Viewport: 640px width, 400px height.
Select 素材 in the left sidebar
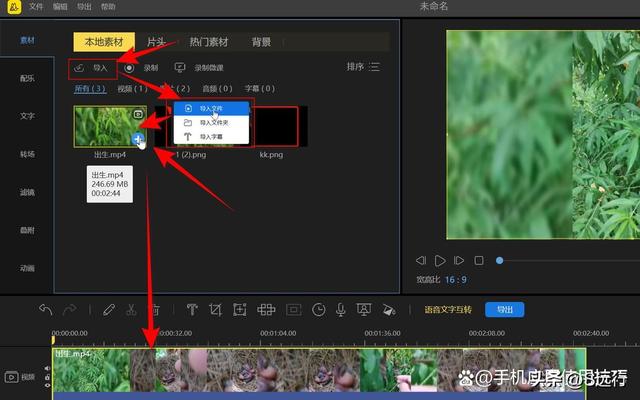(27, 40)
